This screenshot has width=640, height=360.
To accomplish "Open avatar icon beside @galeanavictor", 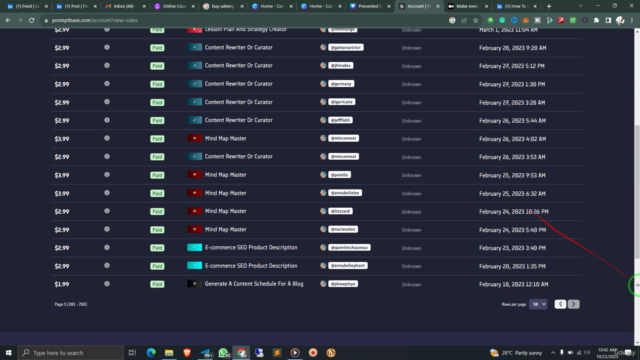I will click(x=323, y=47).
